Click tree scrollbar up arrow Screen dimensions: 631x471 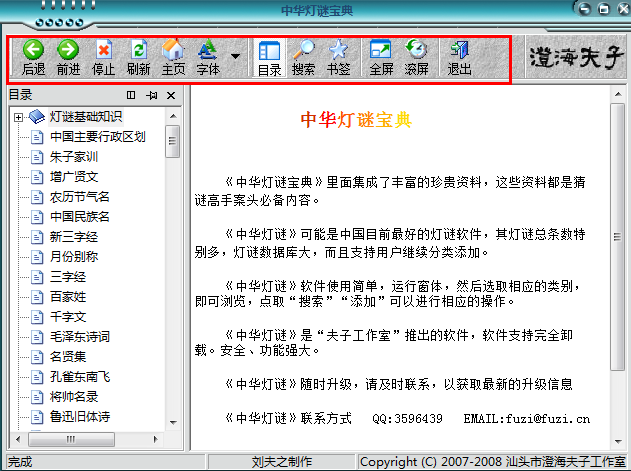(x=173, y=116)
